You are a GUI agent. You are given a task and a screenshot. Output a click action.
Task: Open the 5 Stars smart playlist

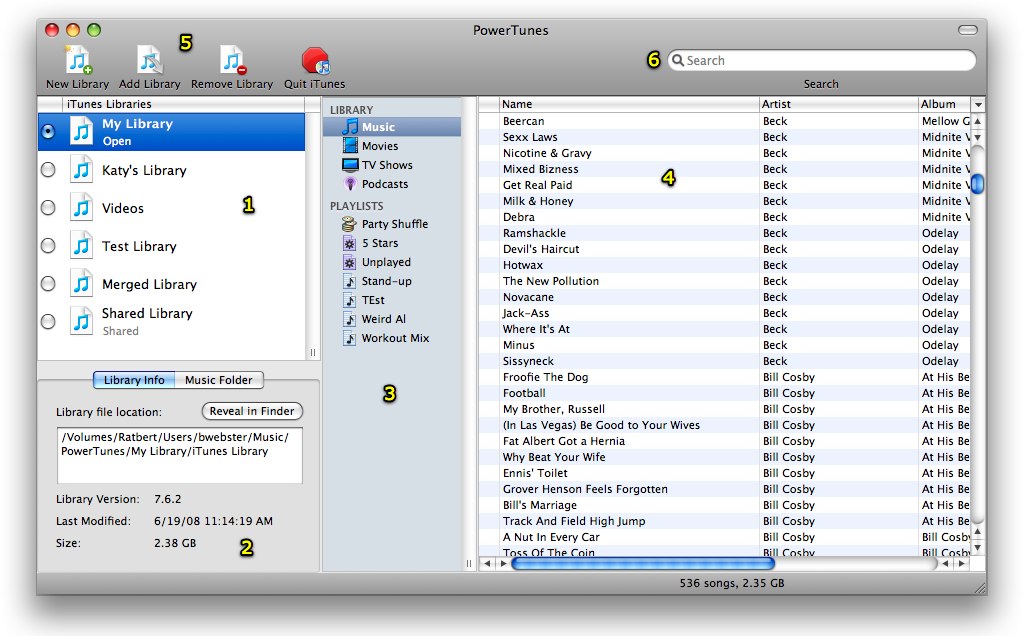(379, 243)
